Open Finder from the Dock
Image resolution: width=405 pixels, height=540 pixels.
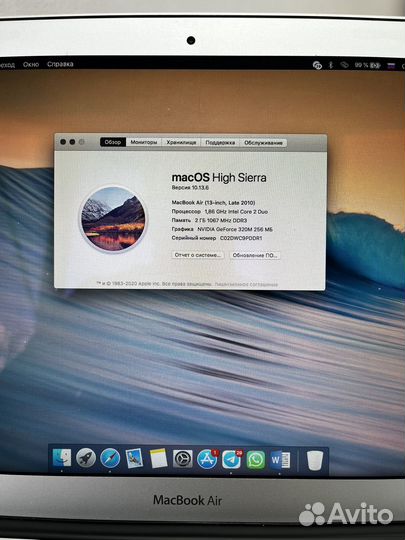[62, 458]
